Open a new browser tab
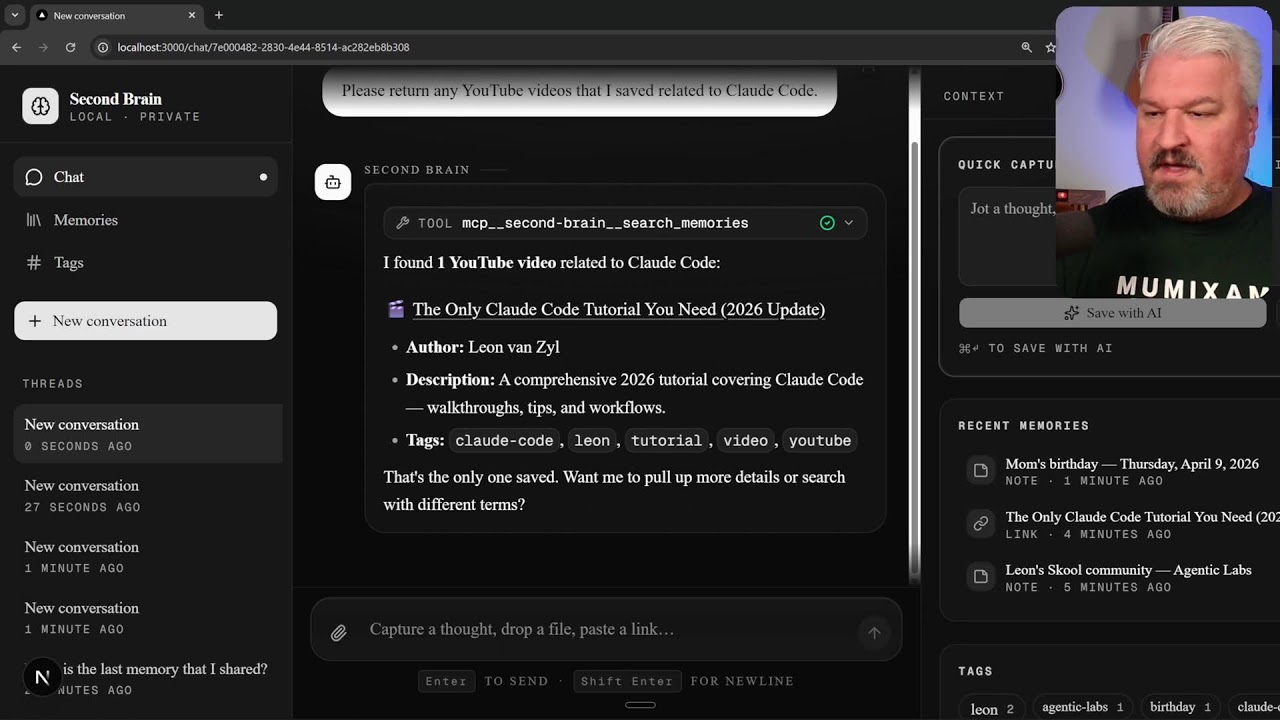Image resolution: width=1280 pixels, height=720 pixels. pos(219,15)
